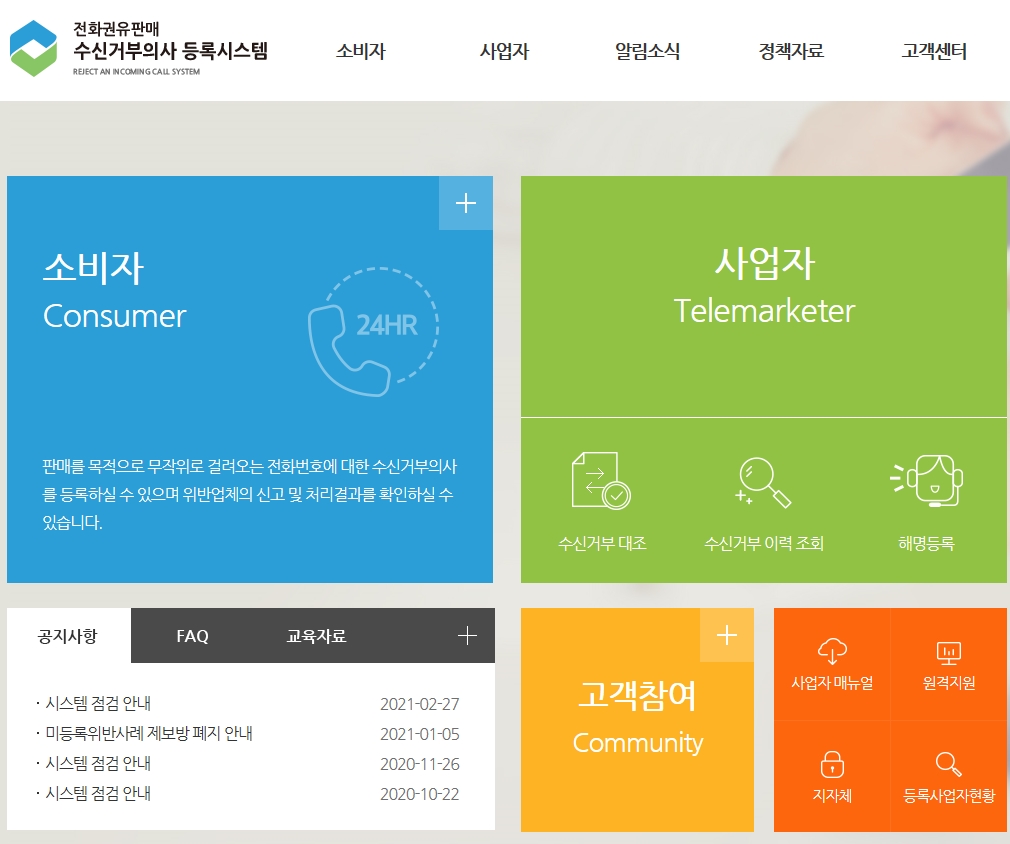1010x844 pixels.
Task: Click the monitor icon for 원격지원
Action: (x=949, y=653)
